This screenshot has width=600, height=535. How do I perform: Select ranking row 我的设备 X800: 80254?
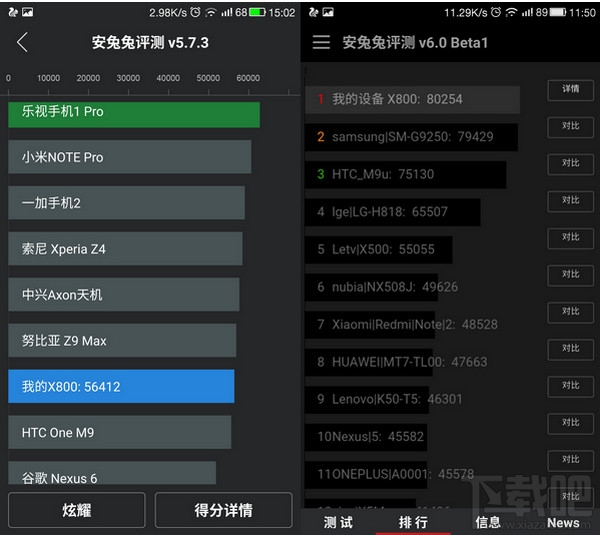click(x=412, y=99)
